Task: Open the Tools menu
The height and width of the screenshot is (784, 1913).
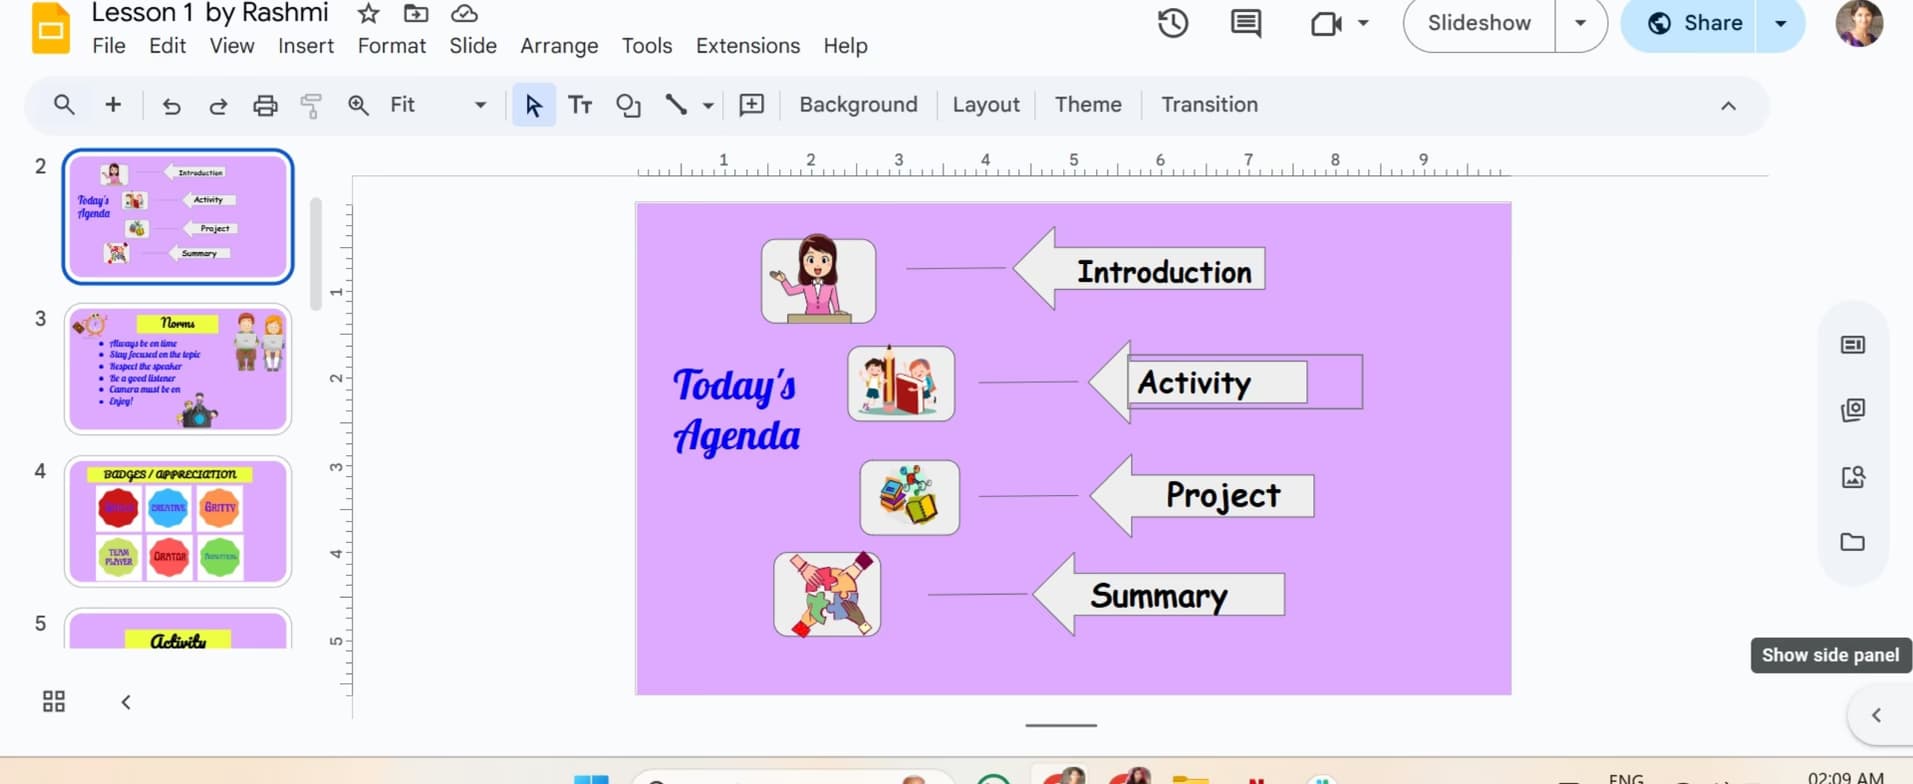Action: pos(647,46)
